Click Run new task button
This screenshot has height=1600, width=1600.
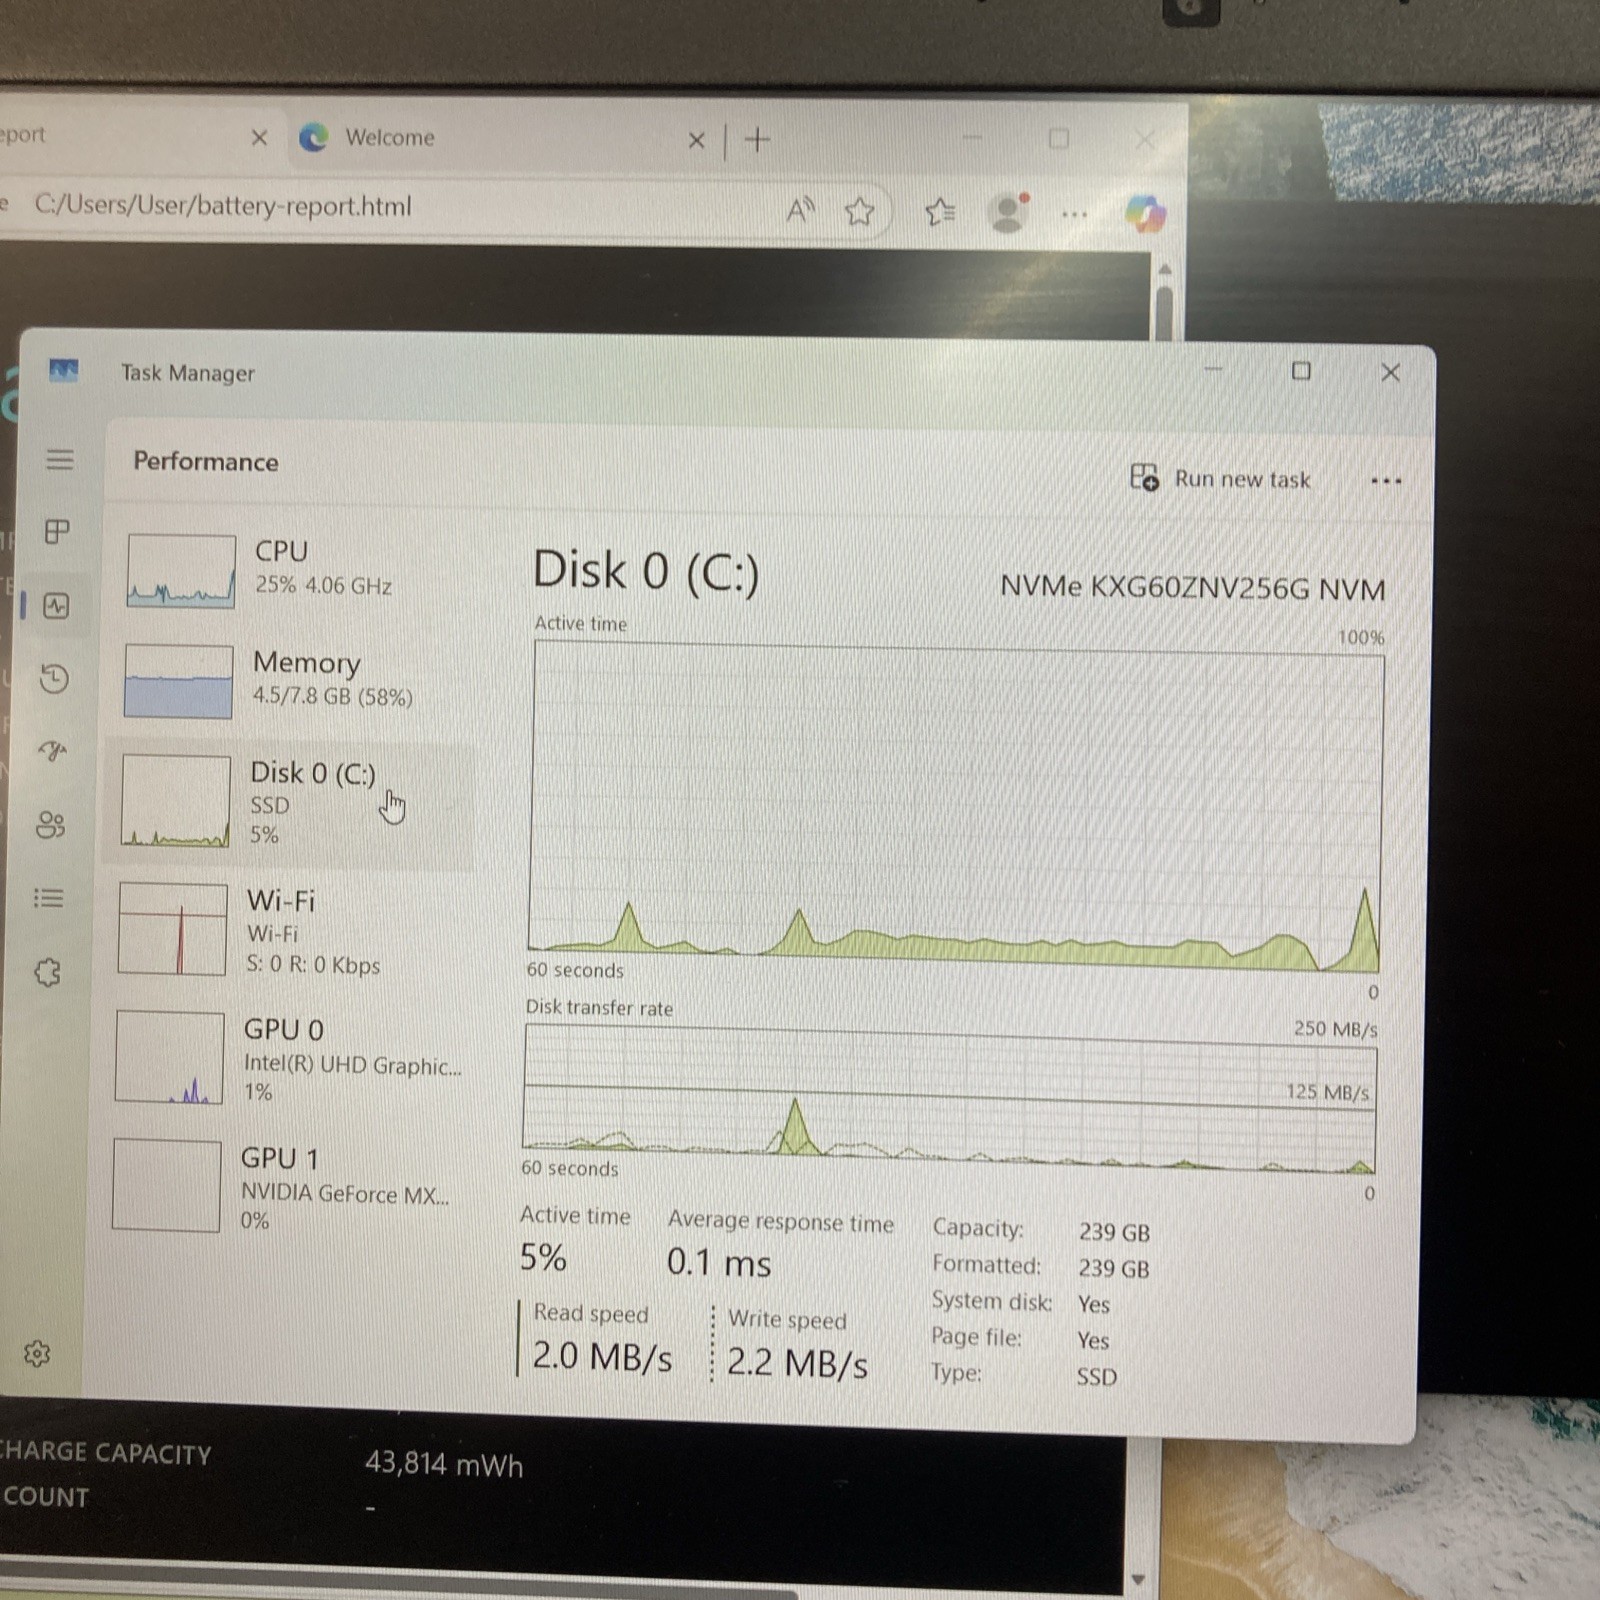tap(1220, 479)
